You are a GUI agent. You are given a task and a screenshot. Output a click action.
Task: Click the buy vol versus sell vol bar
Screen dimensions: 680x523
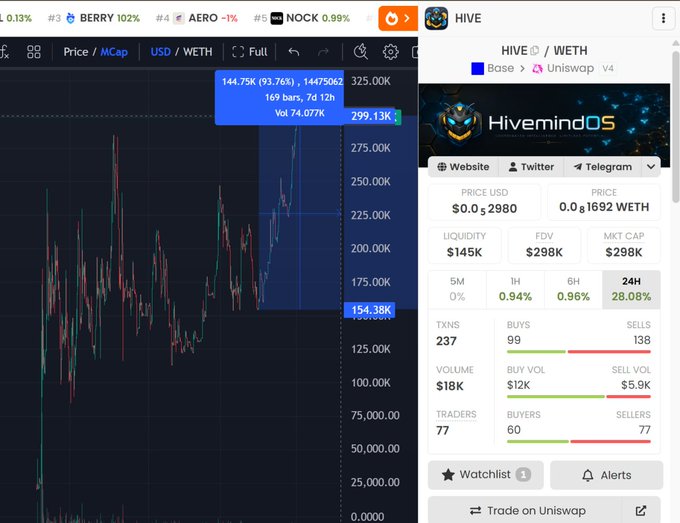tap(579, 396)
